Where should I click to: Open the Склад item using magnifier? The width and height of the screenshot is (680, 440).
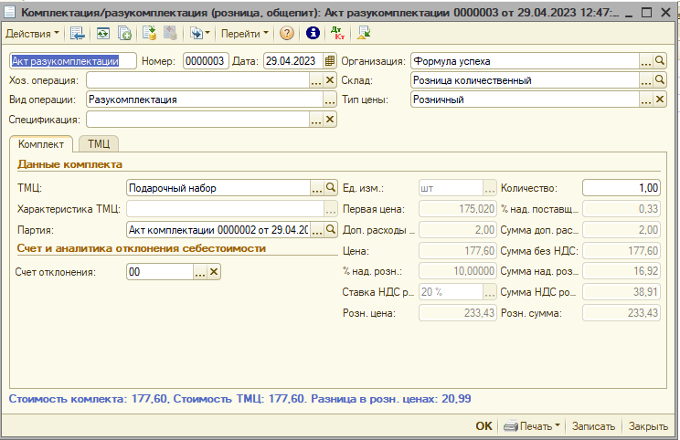[659, 80]
